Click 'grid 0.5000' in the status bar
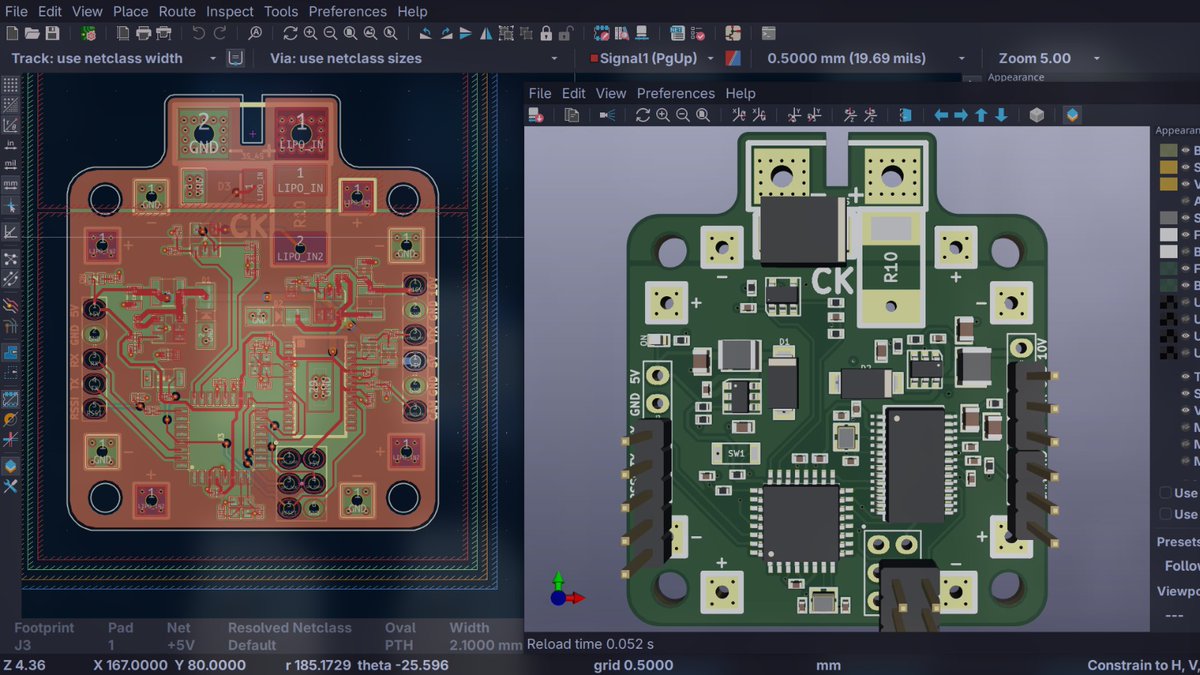Viewport: 1200px width, 675px height. [633, 665]
